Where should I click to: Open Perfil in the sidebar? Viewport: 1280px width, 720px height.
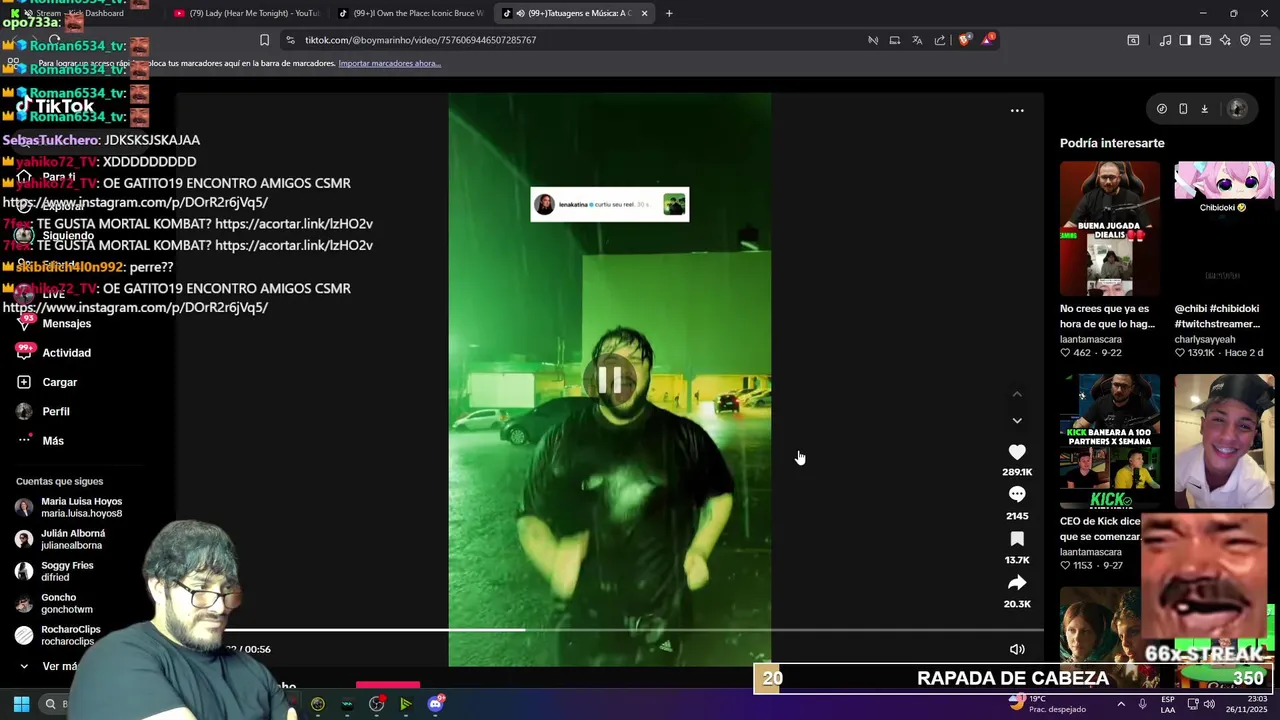(56, 411)
